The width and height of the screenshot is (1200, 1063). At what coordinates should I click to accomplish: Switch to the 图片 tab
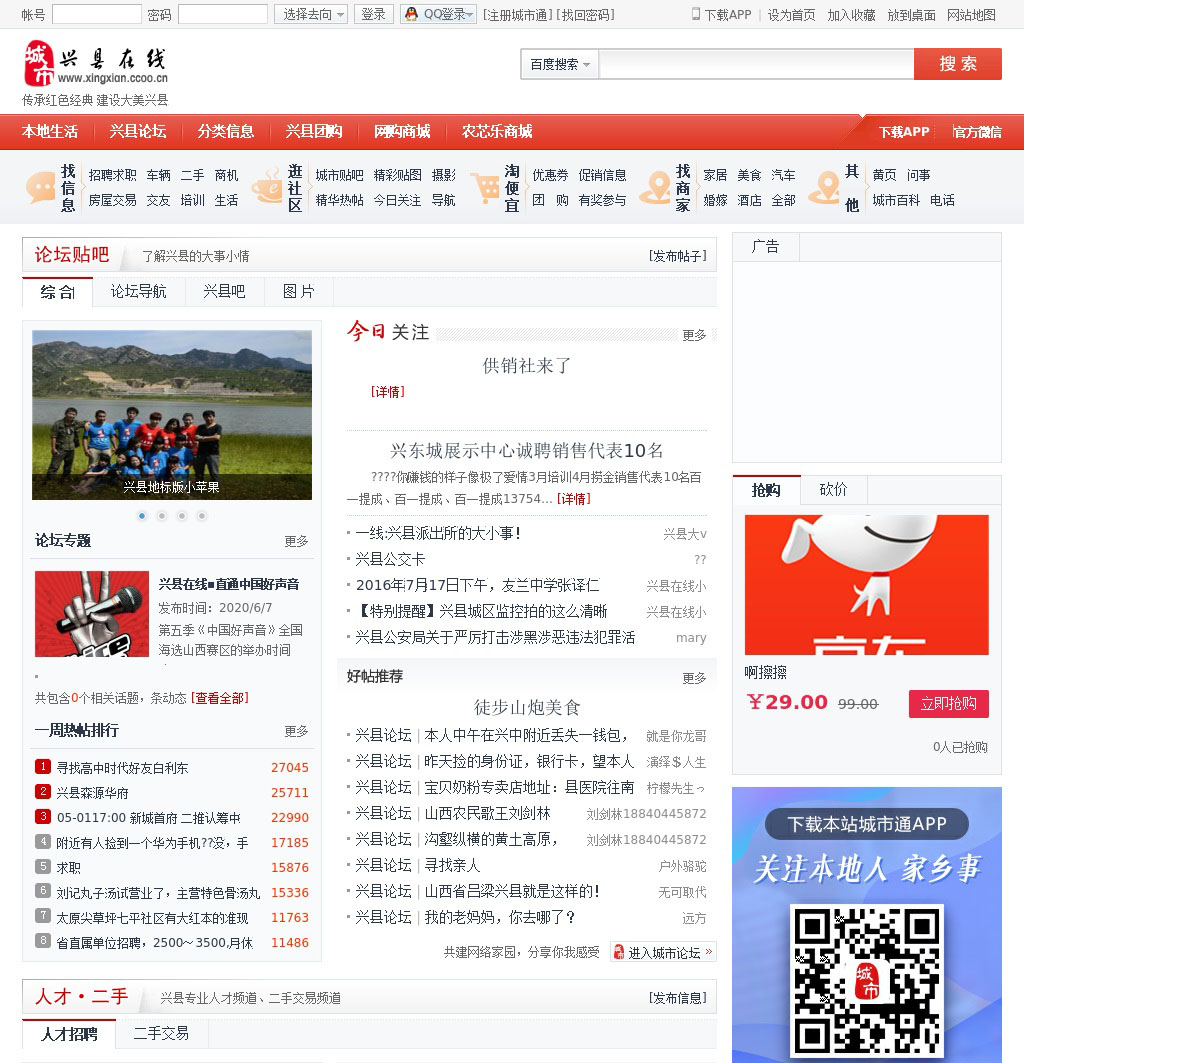click(x=298, y=291)
